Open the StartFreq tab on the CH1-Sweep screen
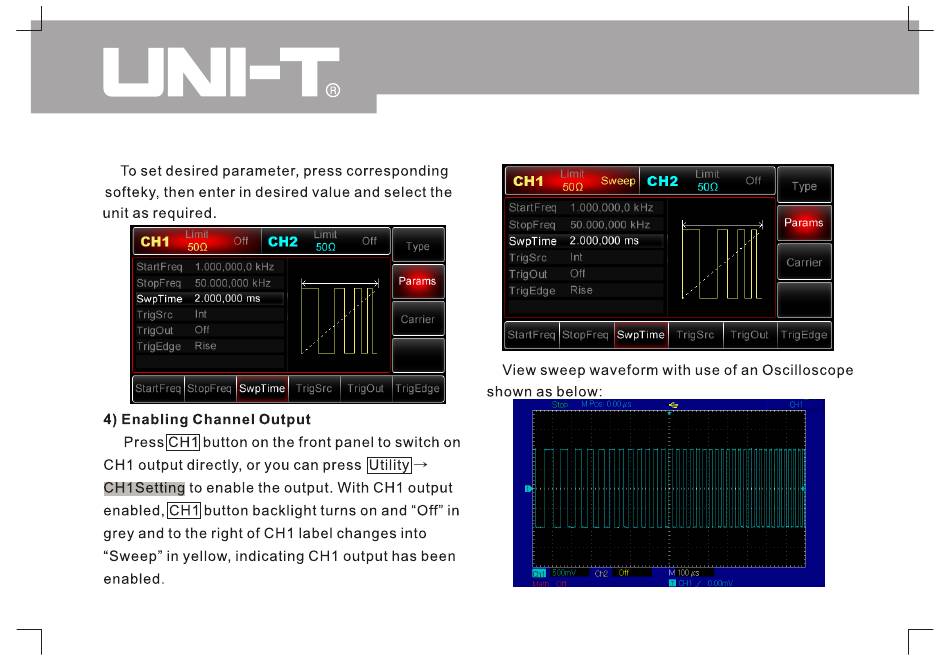 point(531,334)
